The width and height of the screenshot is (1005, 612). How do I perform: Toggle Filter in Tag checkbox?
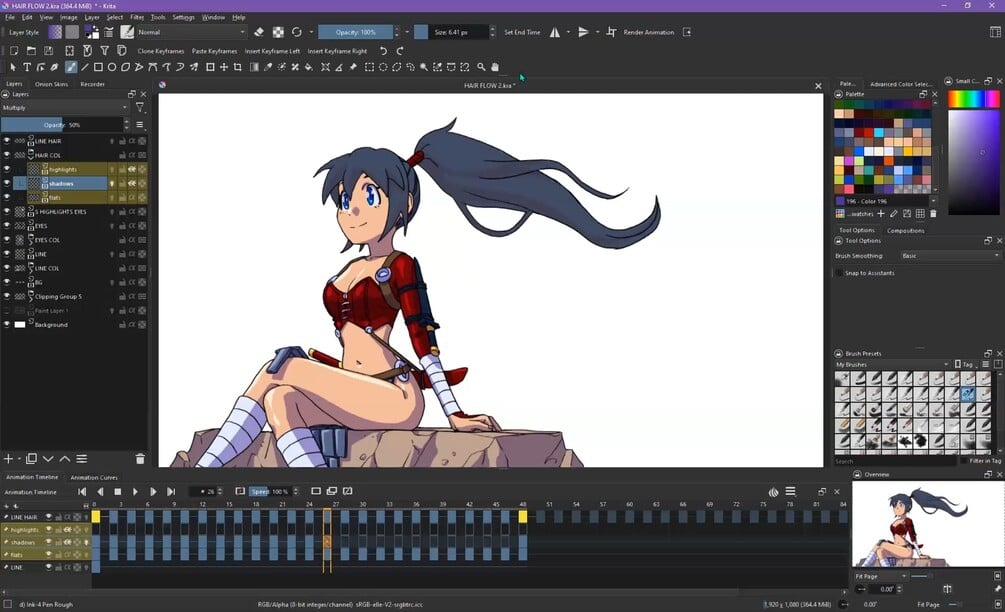click(x=963, y=461)
